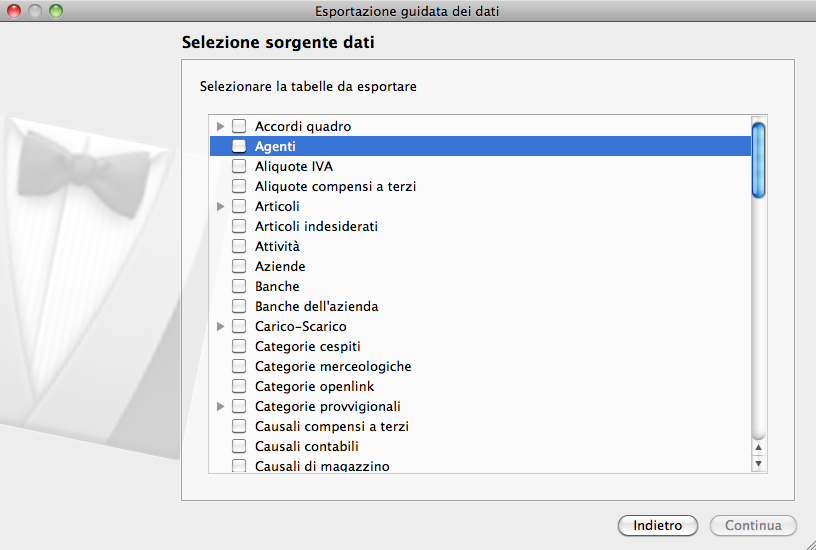Enable Causali contabili checkbox
The height and width of the screenshot is (550, 816).
pos(239,446)
